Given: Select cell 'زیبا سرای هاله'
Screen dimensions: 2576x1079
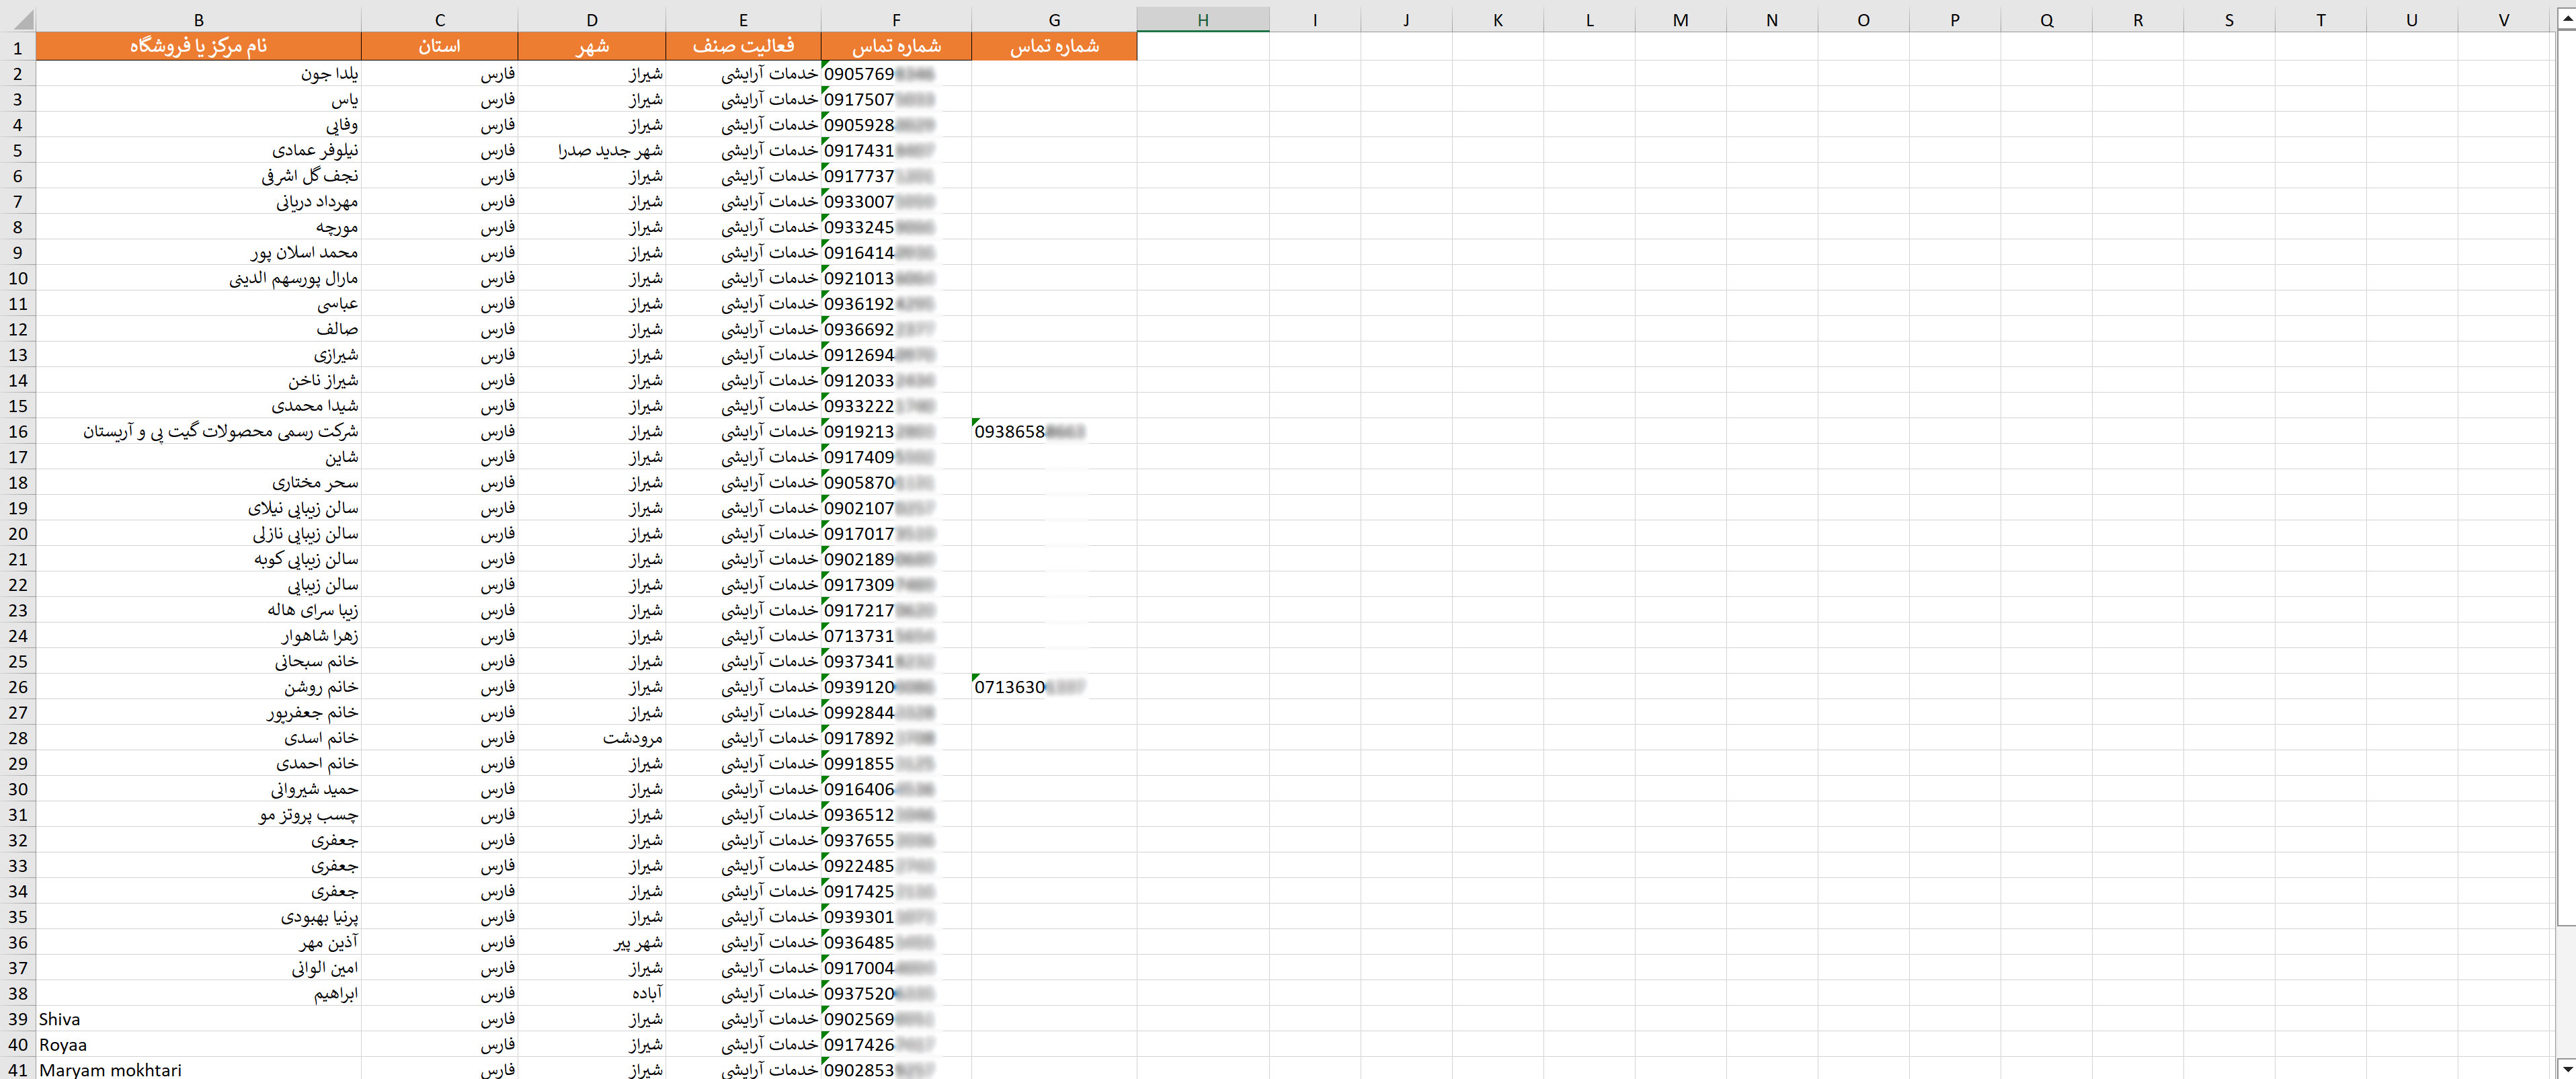Looking at the screenshot, I should (x=198, y=610).
